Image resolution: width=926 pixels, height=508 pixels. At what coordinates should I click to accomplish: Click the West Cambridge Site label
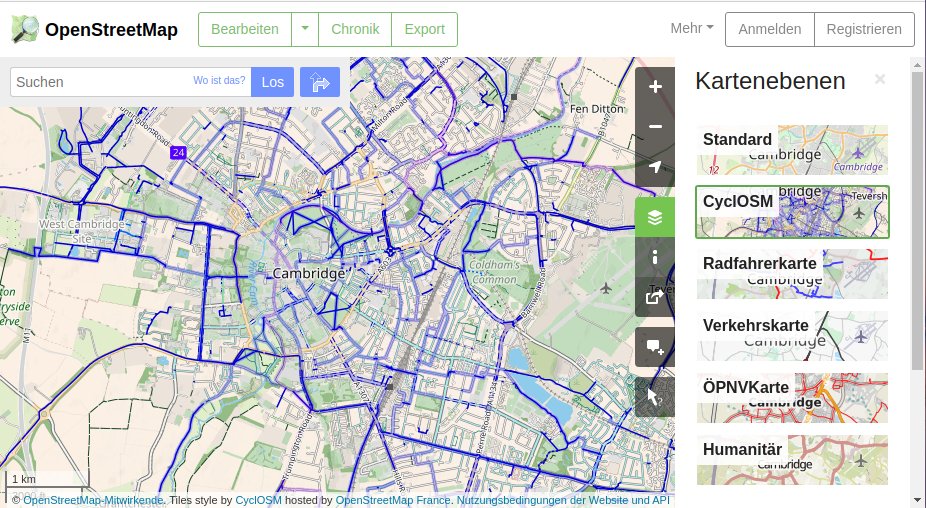tap(81, 232)
